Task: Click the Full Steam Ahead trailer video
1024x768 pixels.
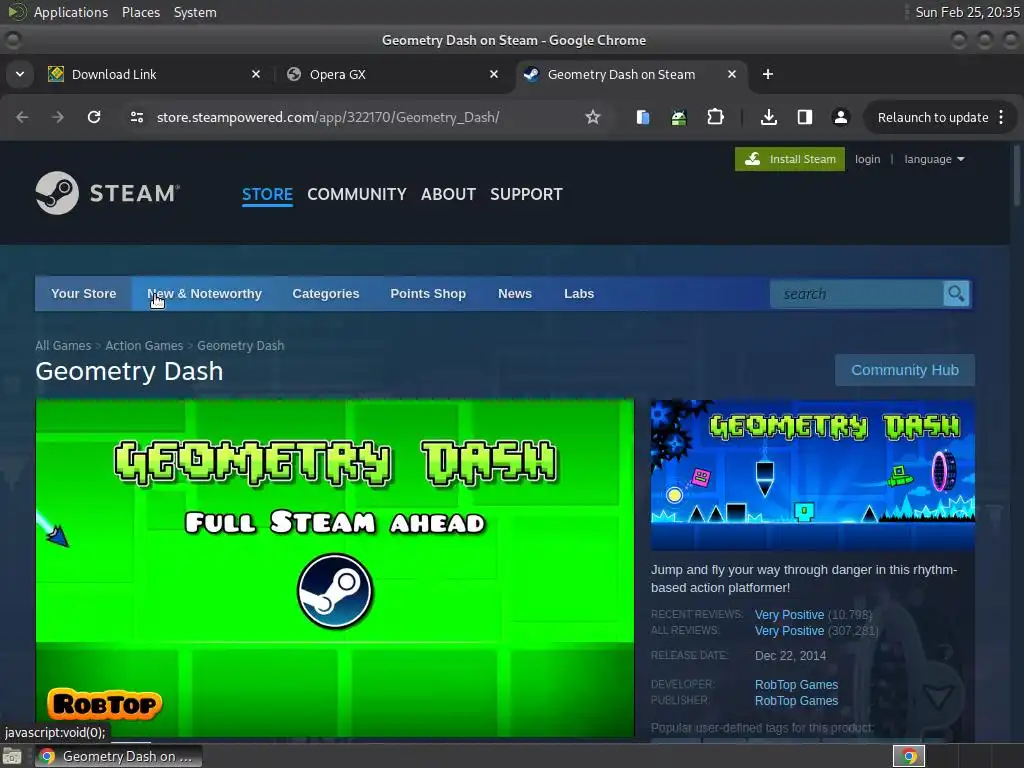Action: tap(335, 568)
